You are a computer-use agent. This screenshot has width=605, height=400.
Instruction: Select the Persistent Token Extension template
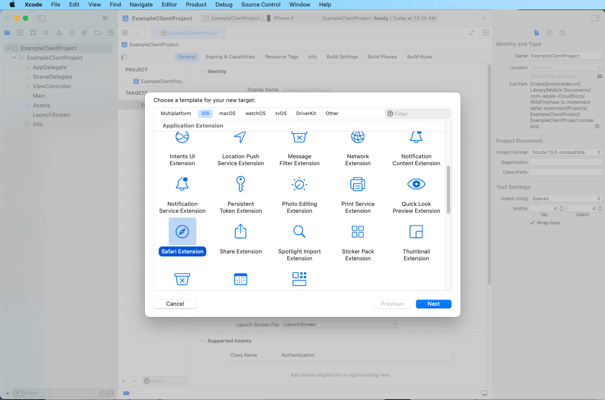click(x=240, y=194)
